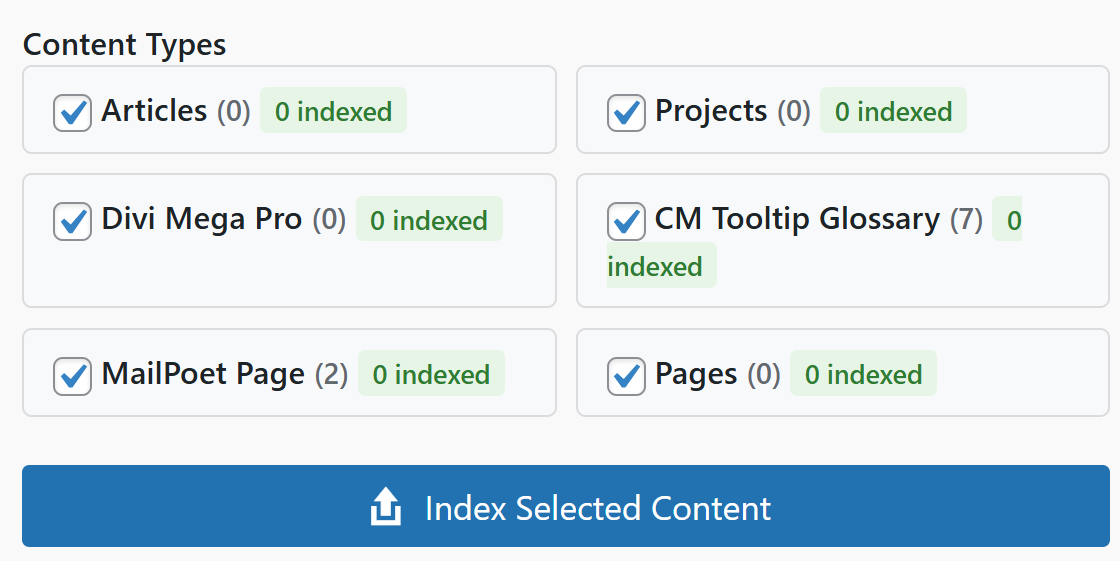This screenshot has height=561, width=1120.
Task: Uncheck the Projects checkbox
Action: pyautogui.click(x=626, y=112)
